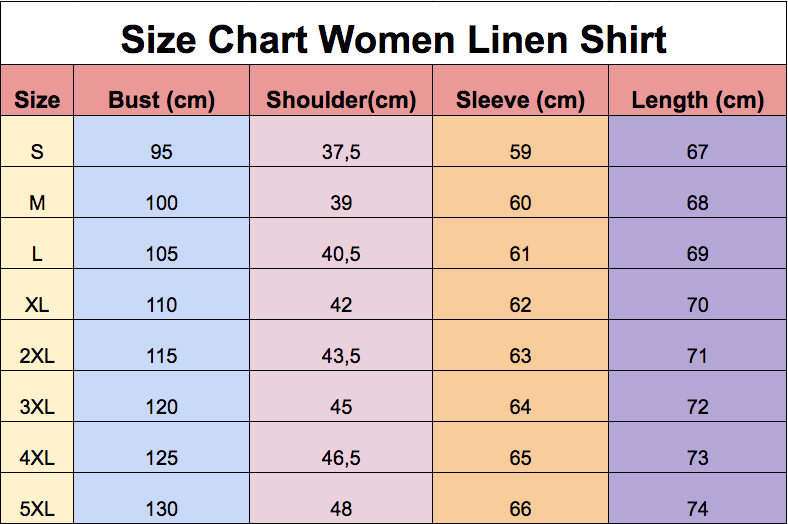This screenshot has height=524, width=788.
Task: Click bust value 95 for size S
Action: click(161, 152)
